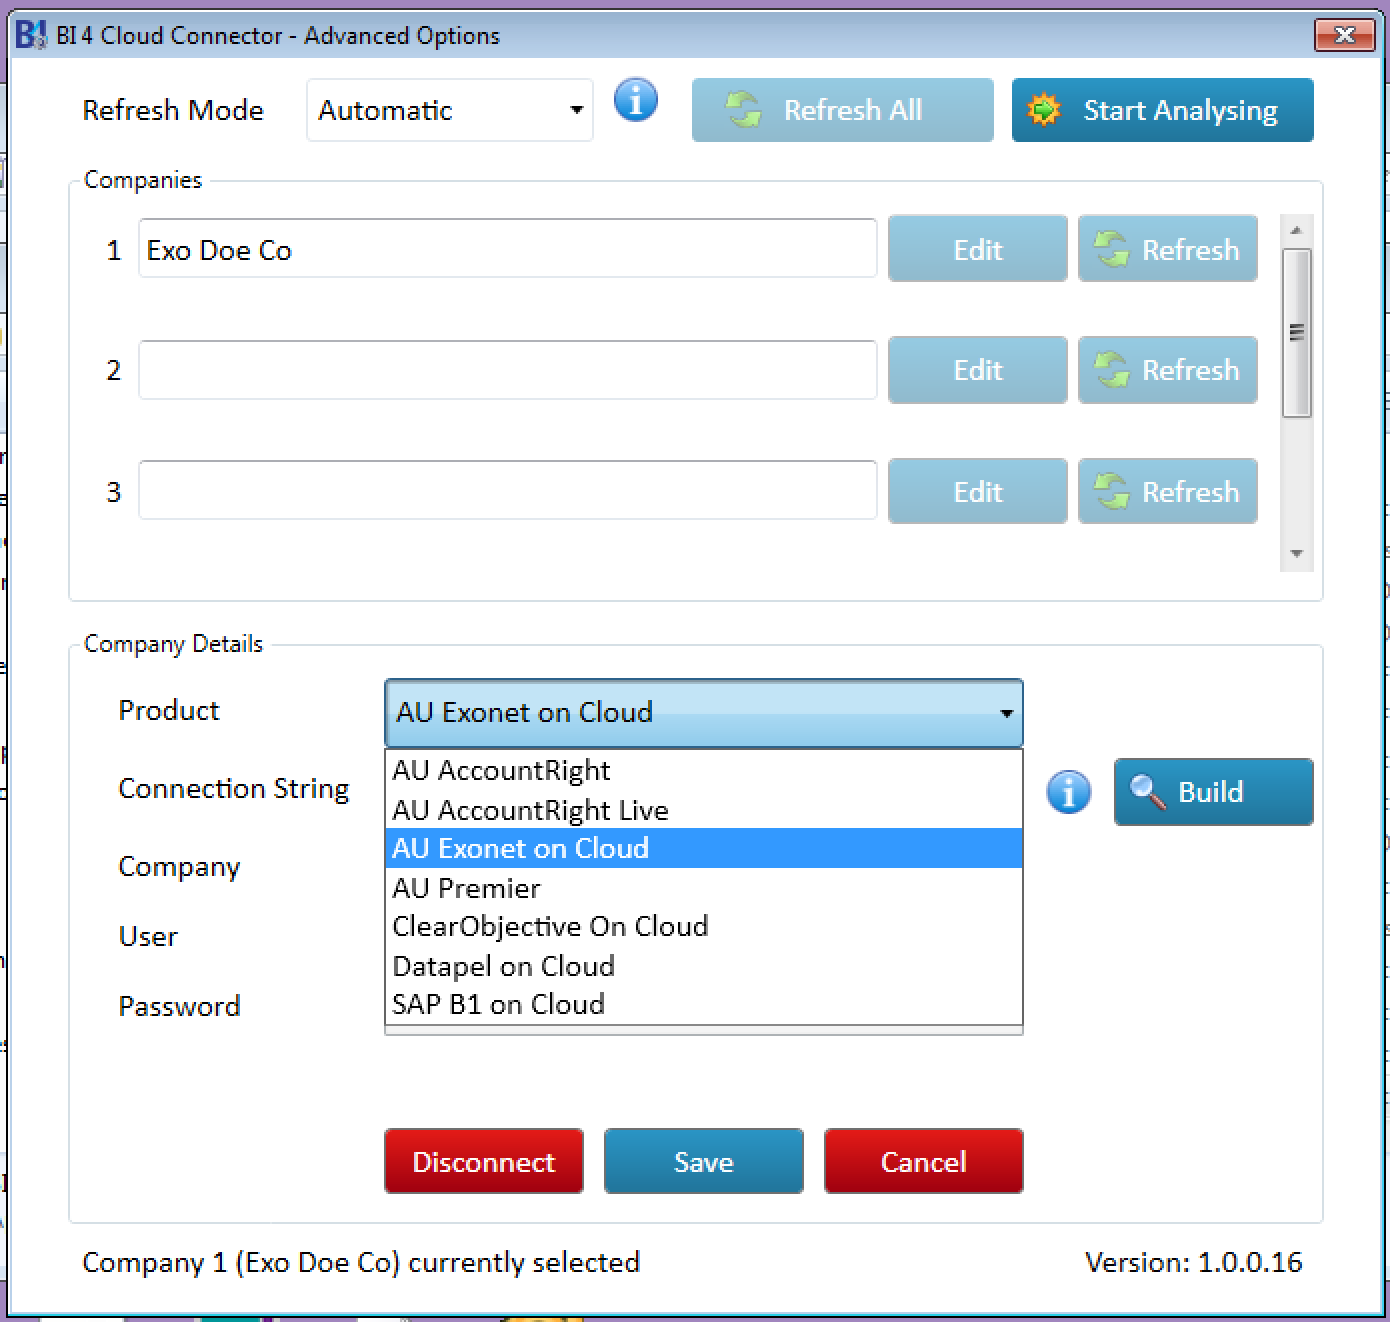Click companies list scrollbar down arrow
Screen dimensions: 1390x1322
1297,553
